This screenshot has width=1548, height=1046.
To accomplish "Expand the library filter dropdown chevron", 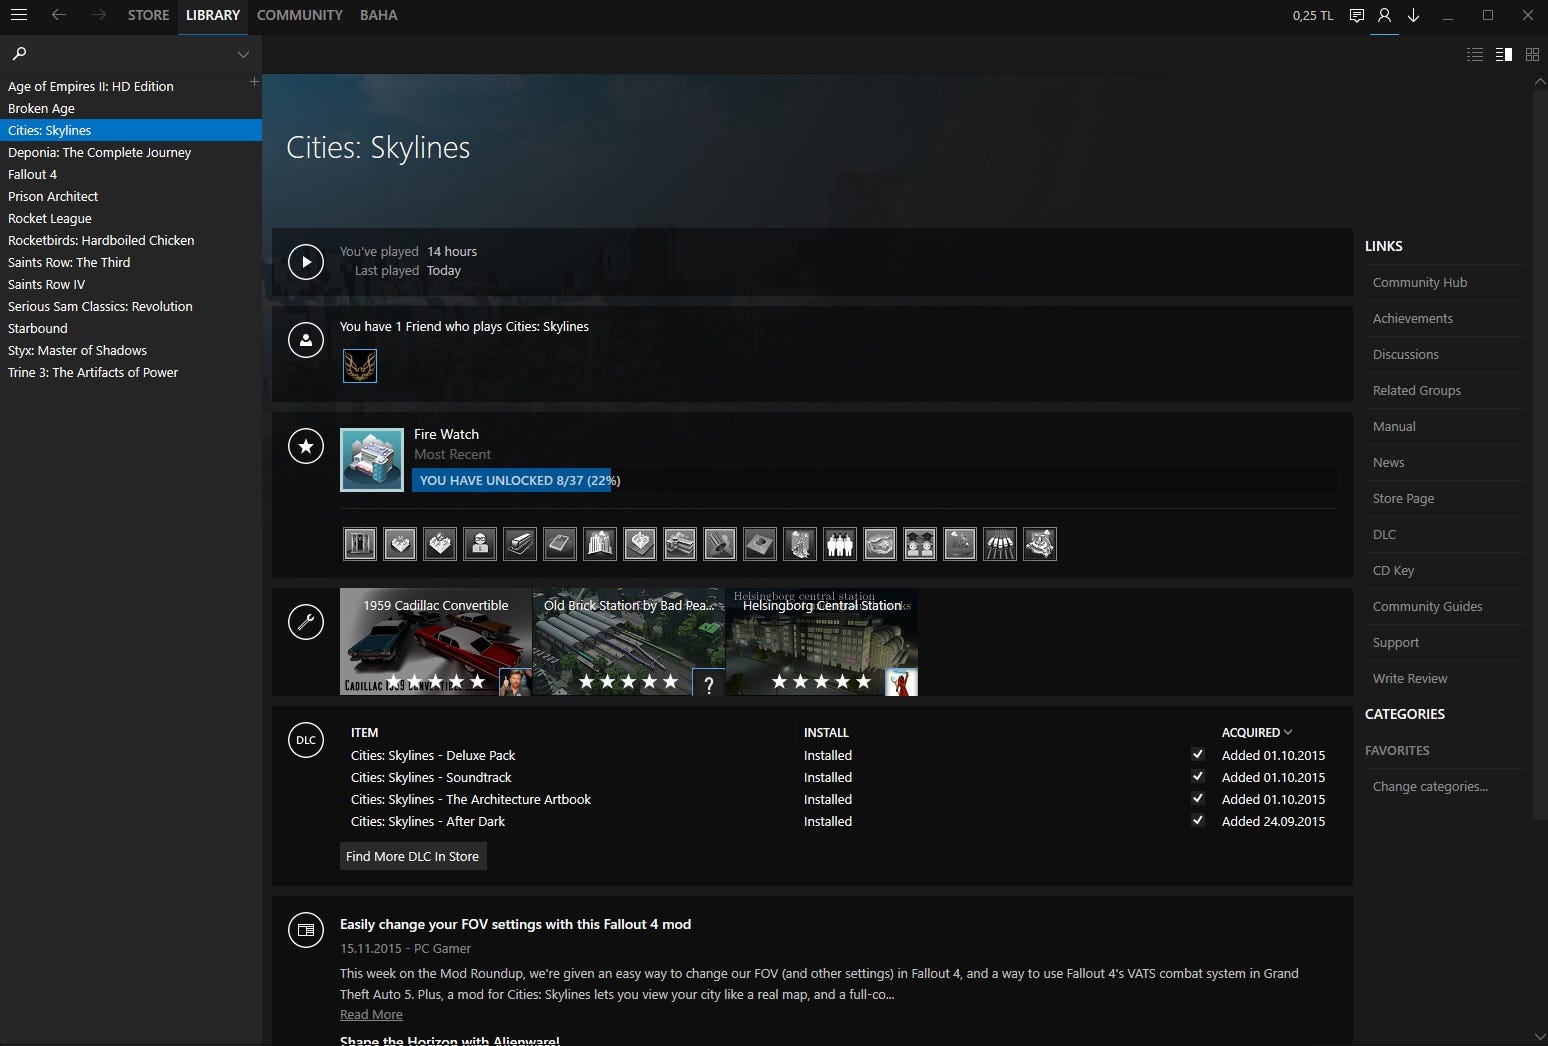I will coord(243,54).
